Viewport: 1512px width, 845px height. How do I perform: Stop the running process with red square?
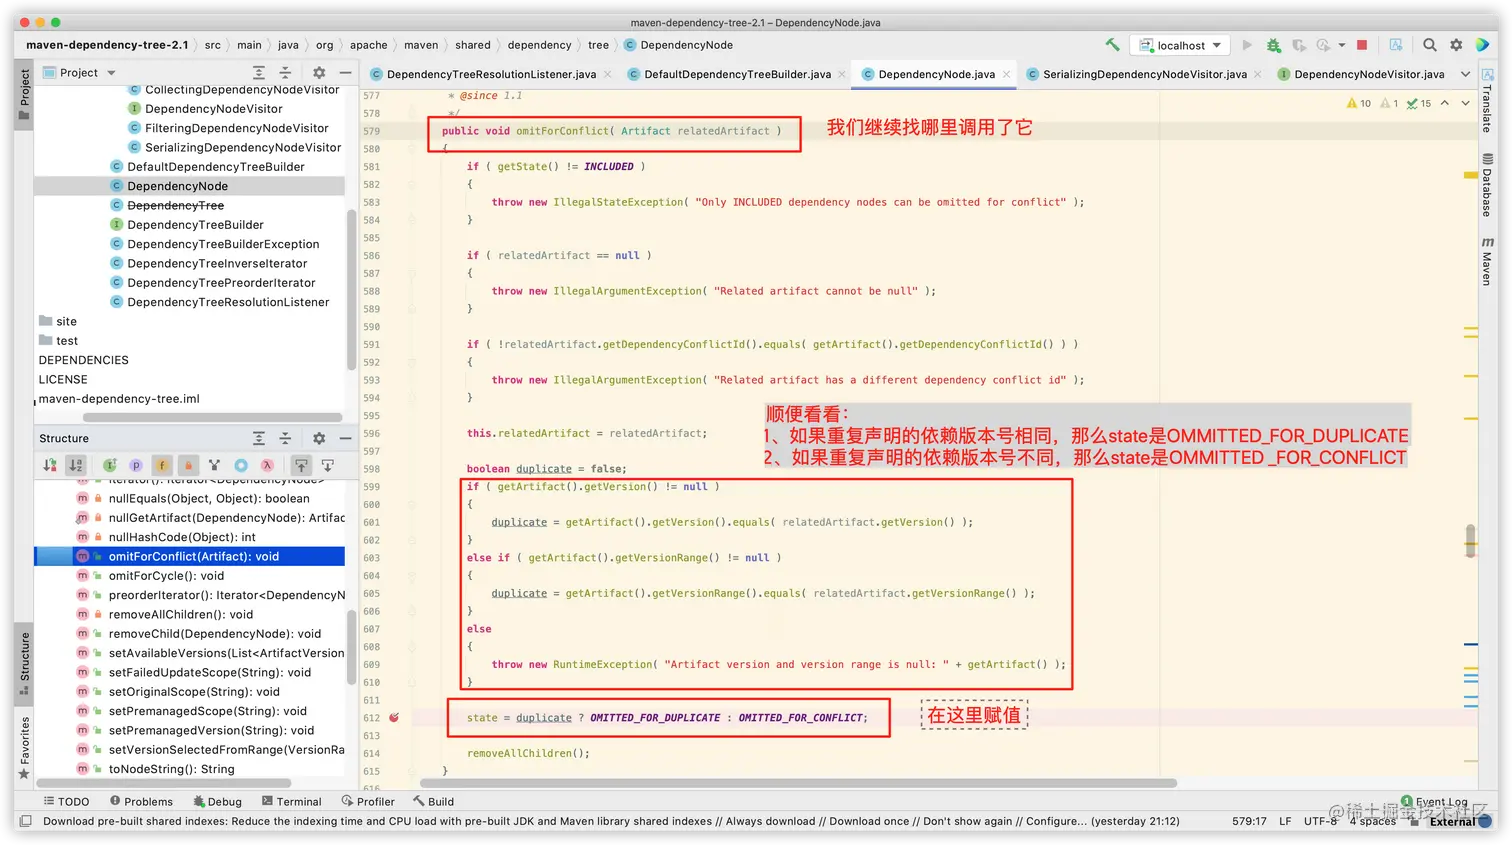pyautogui.click(x=1362, y=45)
